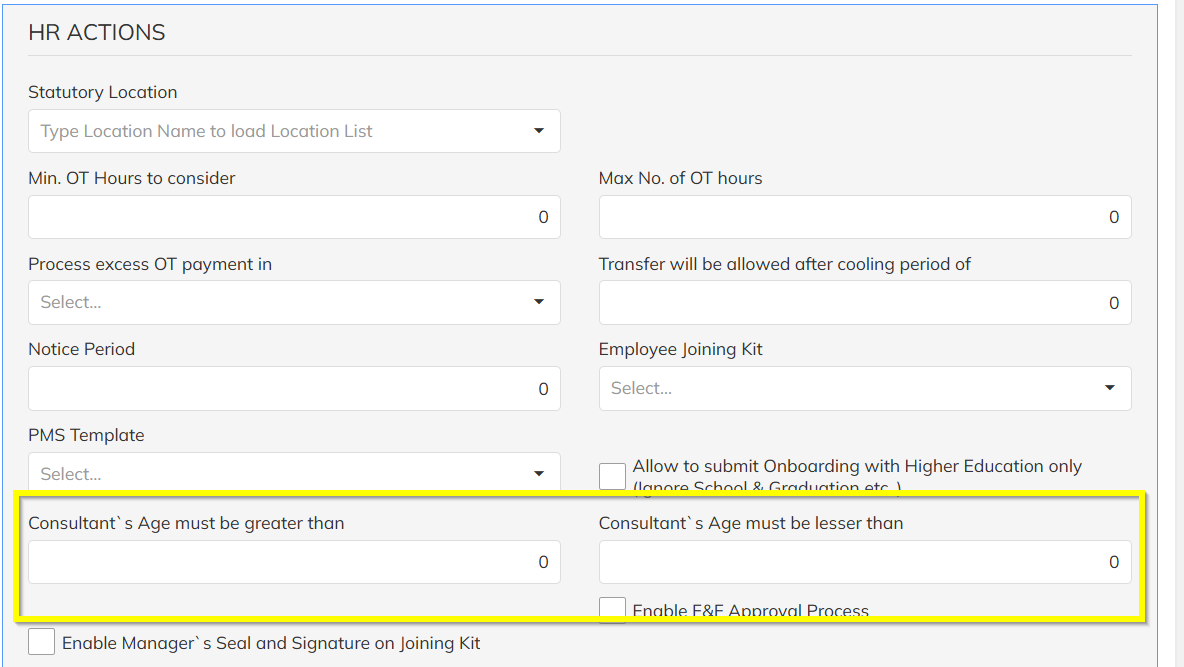
Task: Open the PMS Template Select box
Action: 280,473
